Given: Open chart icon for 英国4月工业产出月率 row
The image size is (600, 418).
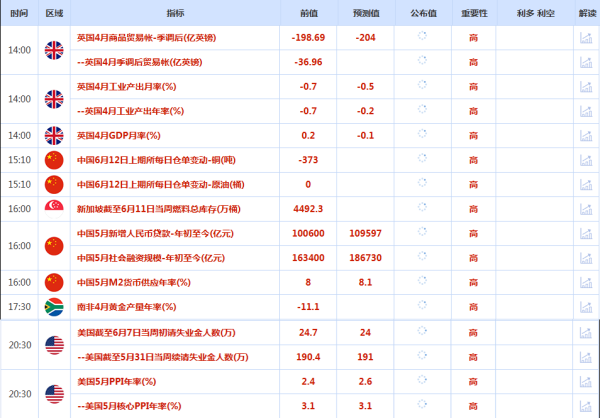Looking at the screenshot, I should (x=586, y=87).
